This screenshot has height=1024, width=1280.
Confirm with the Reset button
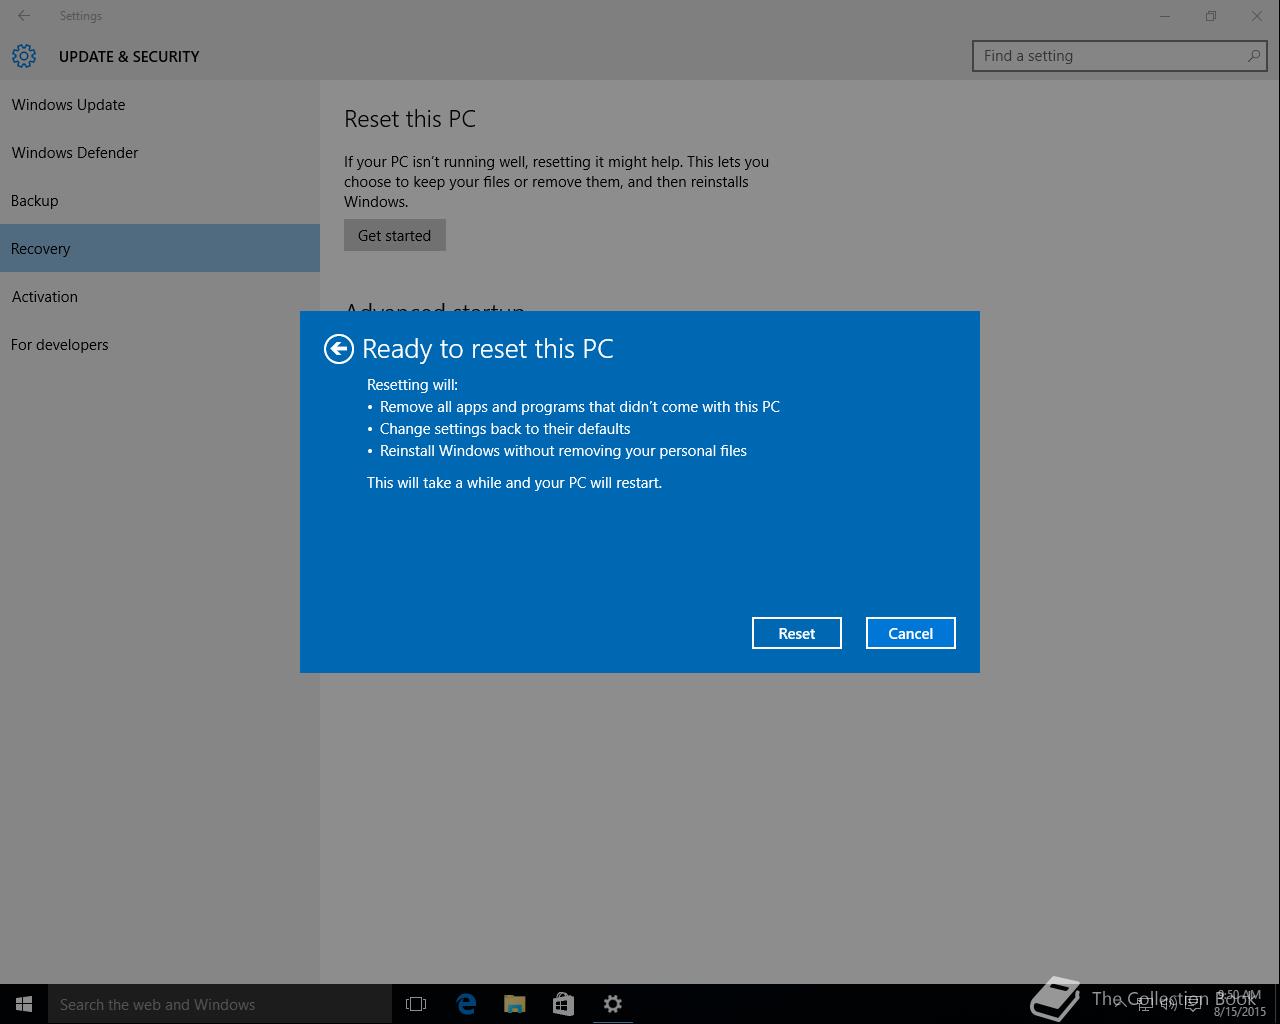pyautogui.click(x=797, y=633)
